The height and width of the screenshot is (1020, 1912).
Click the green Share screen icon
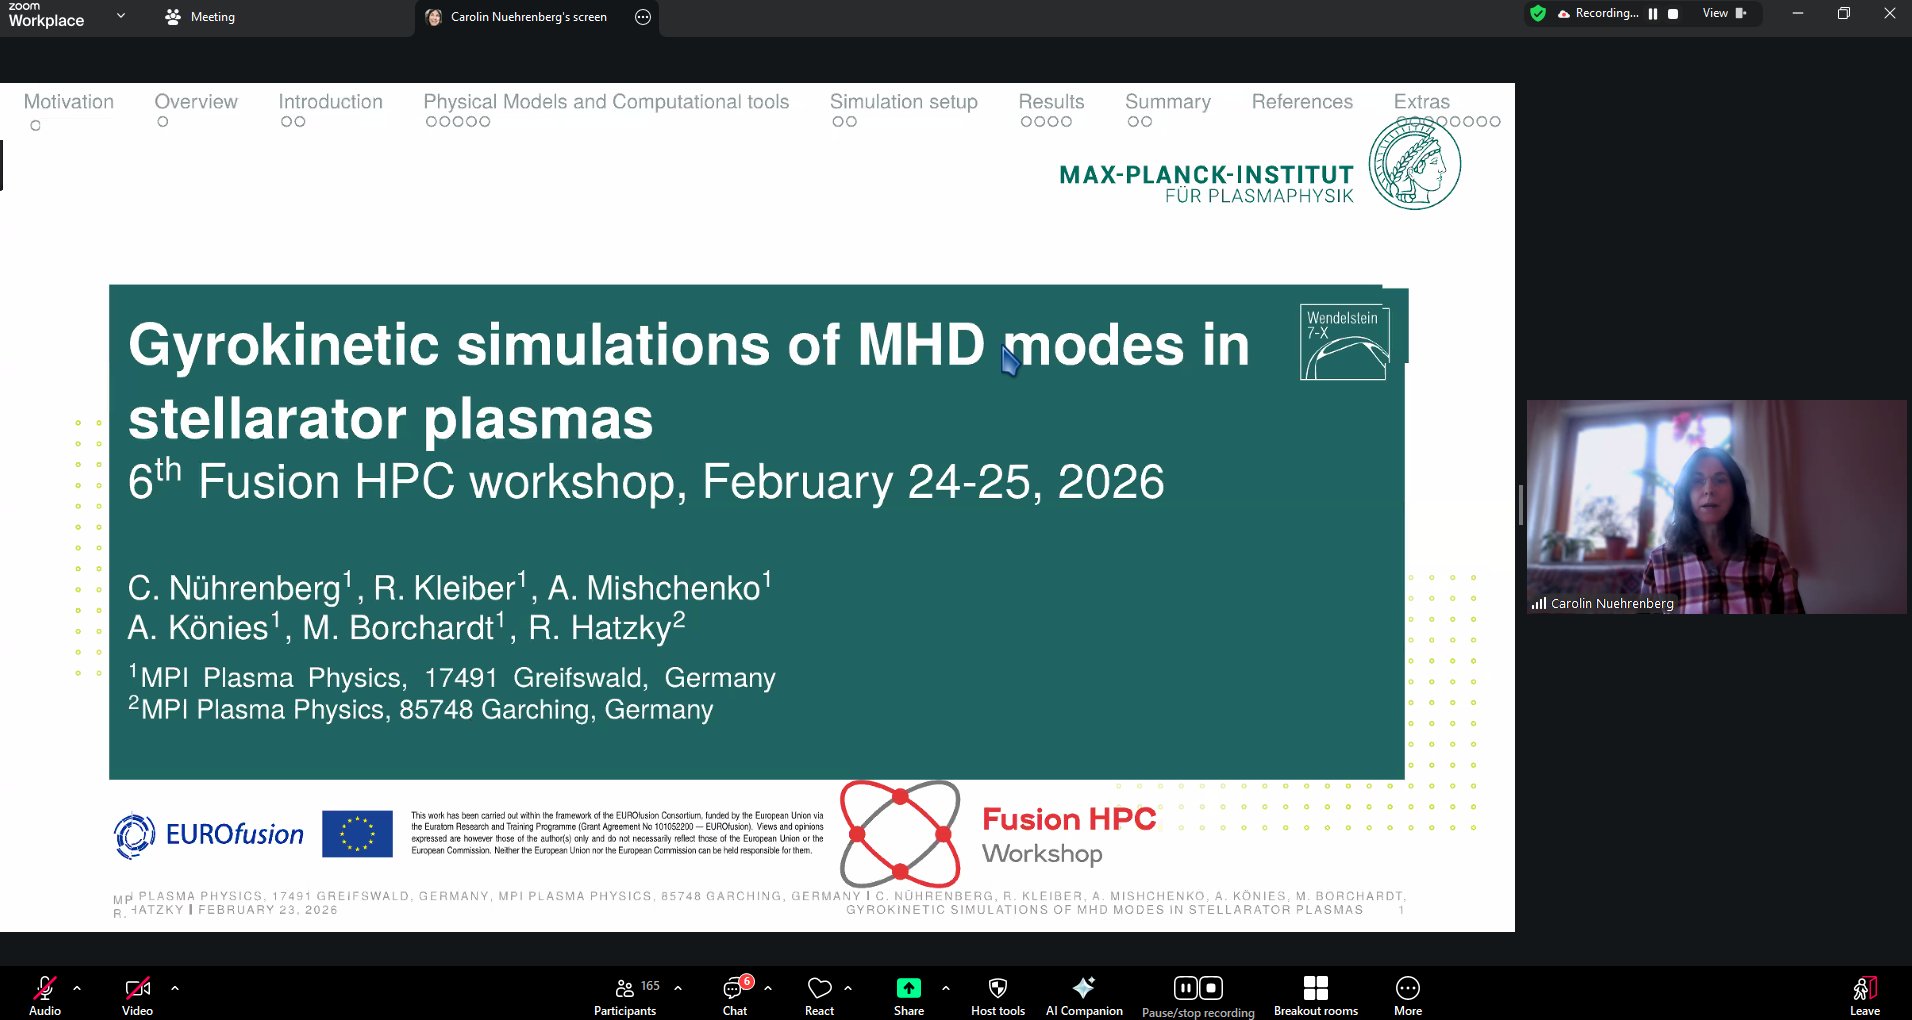(908, 988)
